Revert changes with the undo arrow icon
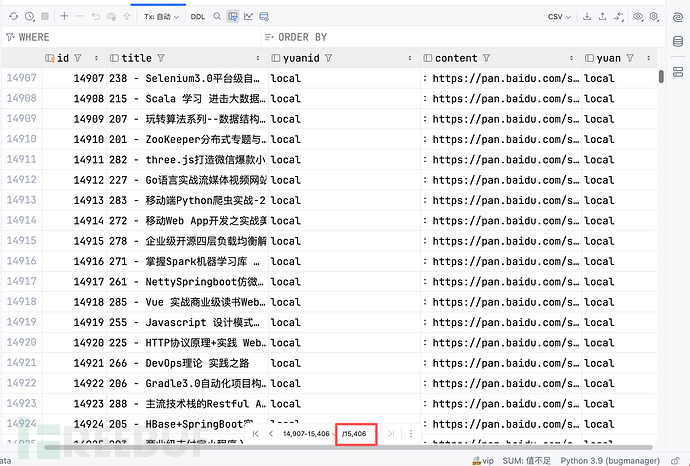Screen dimensions: 690x466 click(95, 16)
